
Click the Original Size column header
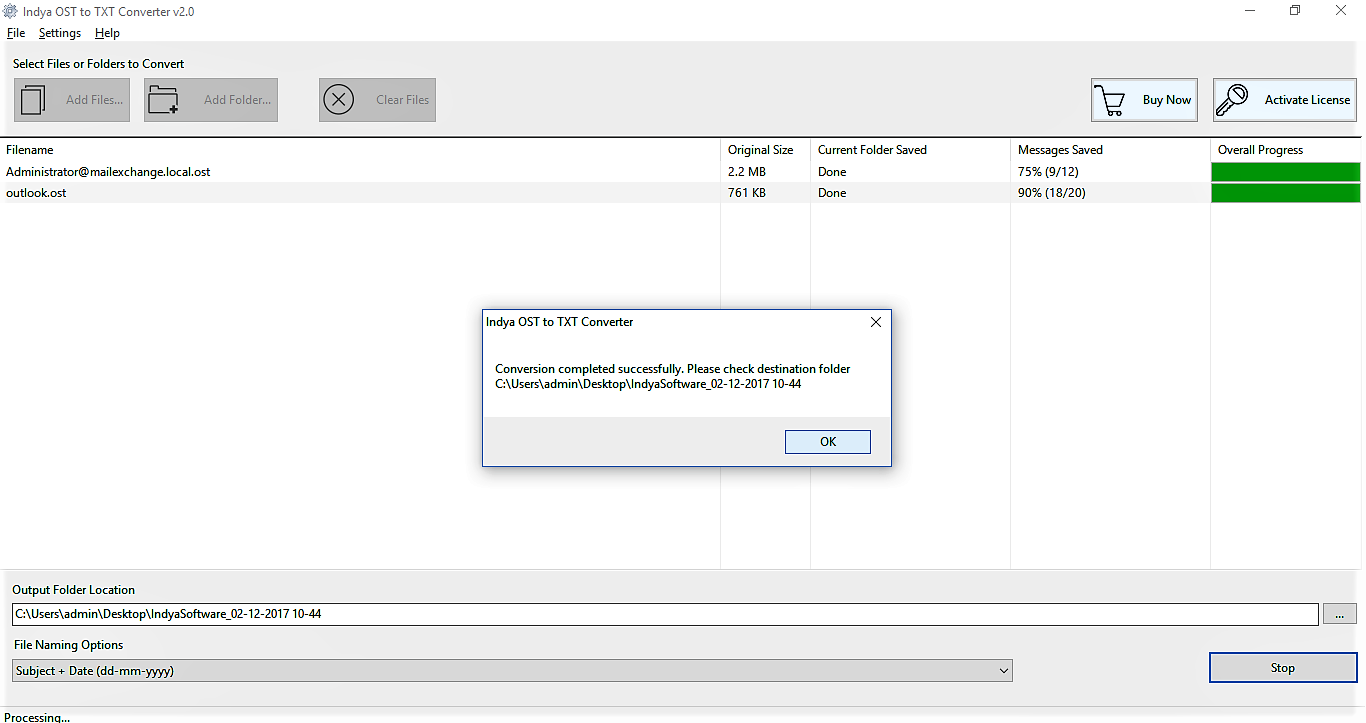pyautogui.click(x=761, y=150)
